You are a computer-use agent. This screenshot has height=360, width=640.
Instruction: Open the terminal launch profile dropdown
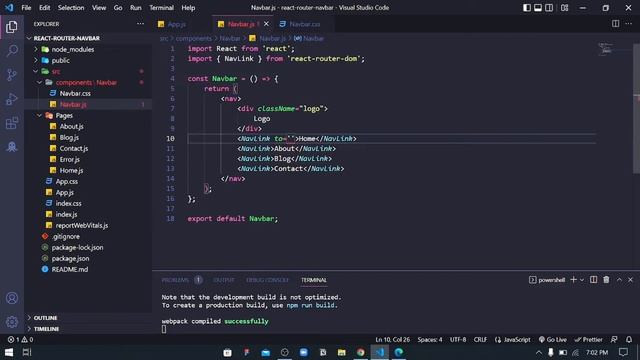click(582, 280)
